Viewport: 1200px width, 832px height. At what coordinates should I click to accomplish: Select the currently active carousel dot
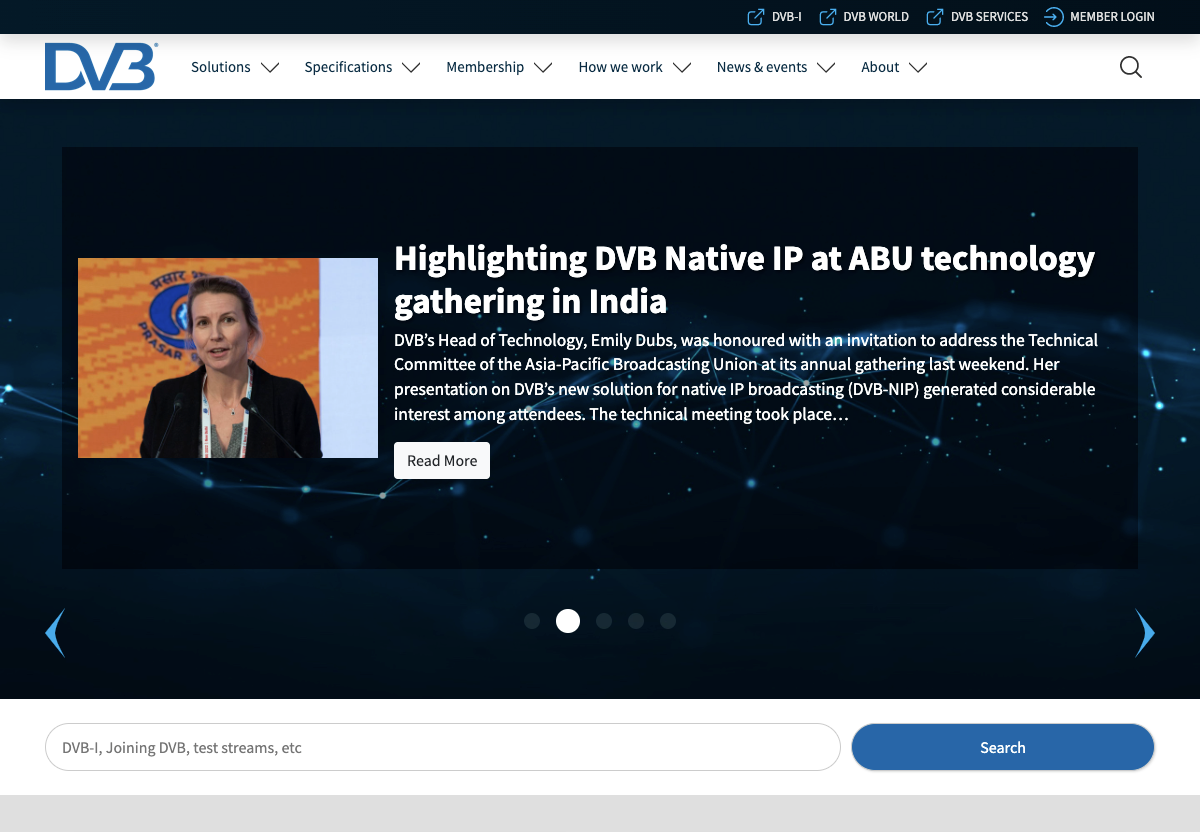pyautogui.click(x=568, y=621)
